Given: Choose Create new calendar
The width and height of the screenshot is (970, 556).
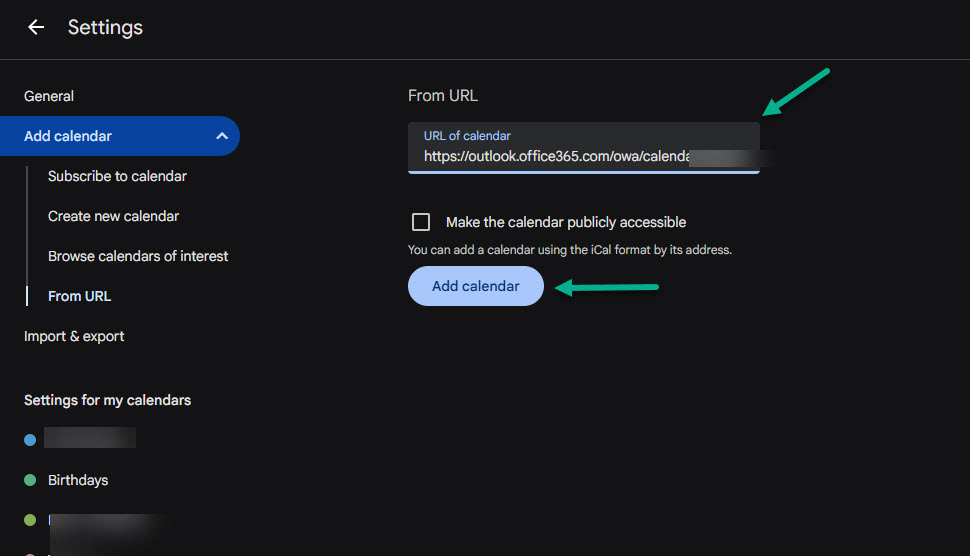Looking at the screenshot, I should [113, 216].
